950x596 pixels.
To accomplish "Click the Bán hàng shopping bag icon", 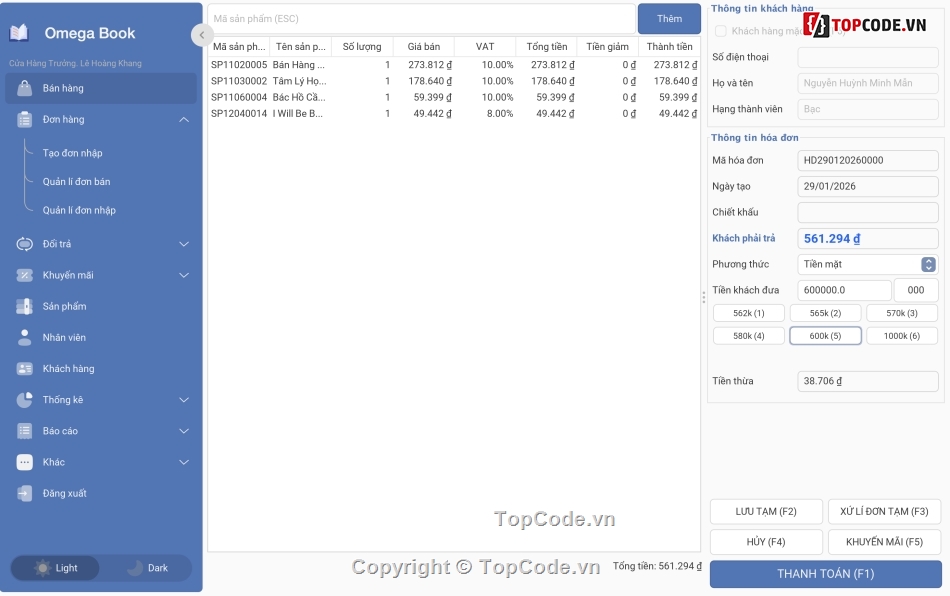I will point(24,88).
